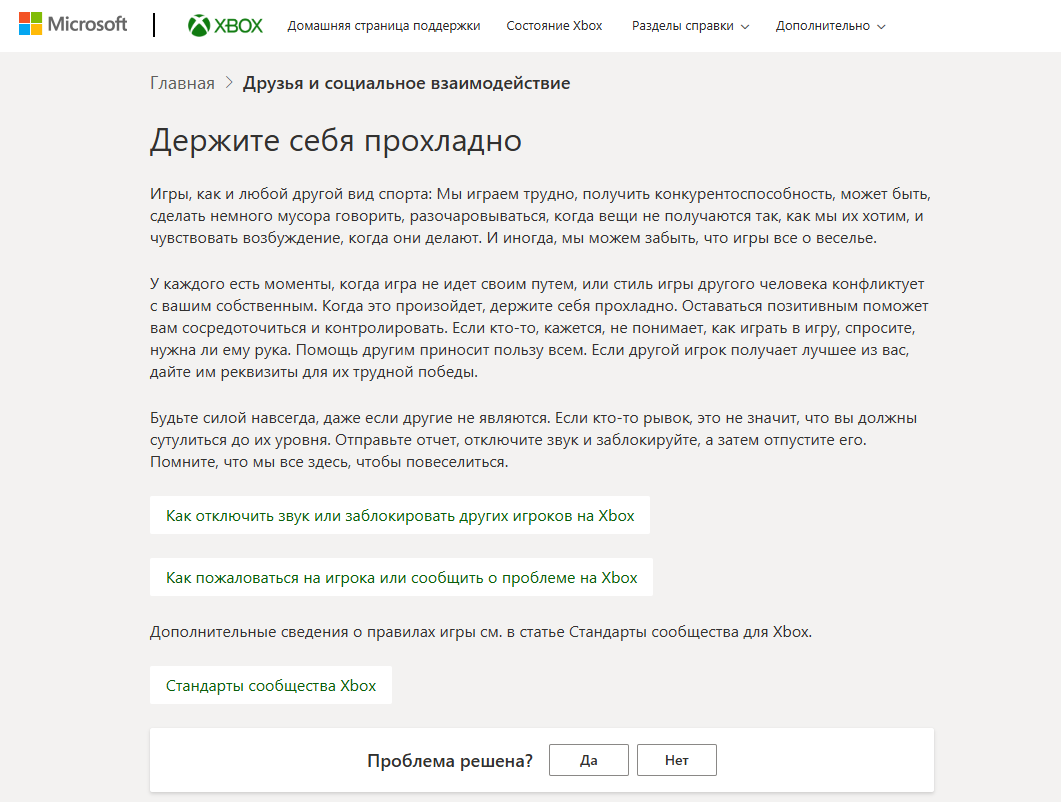The height and width of the screenshot is (802, 1061).
Task: Click the heading Держите себя прохладно
Action: [335, 140]
